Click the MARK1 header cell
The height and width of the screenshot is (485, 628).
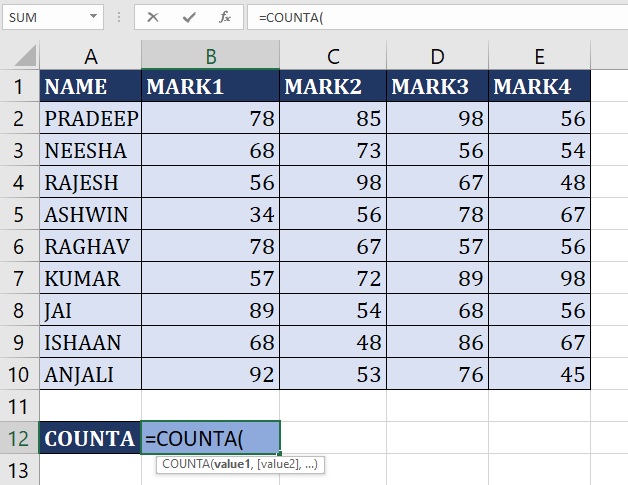click(210, 87)
